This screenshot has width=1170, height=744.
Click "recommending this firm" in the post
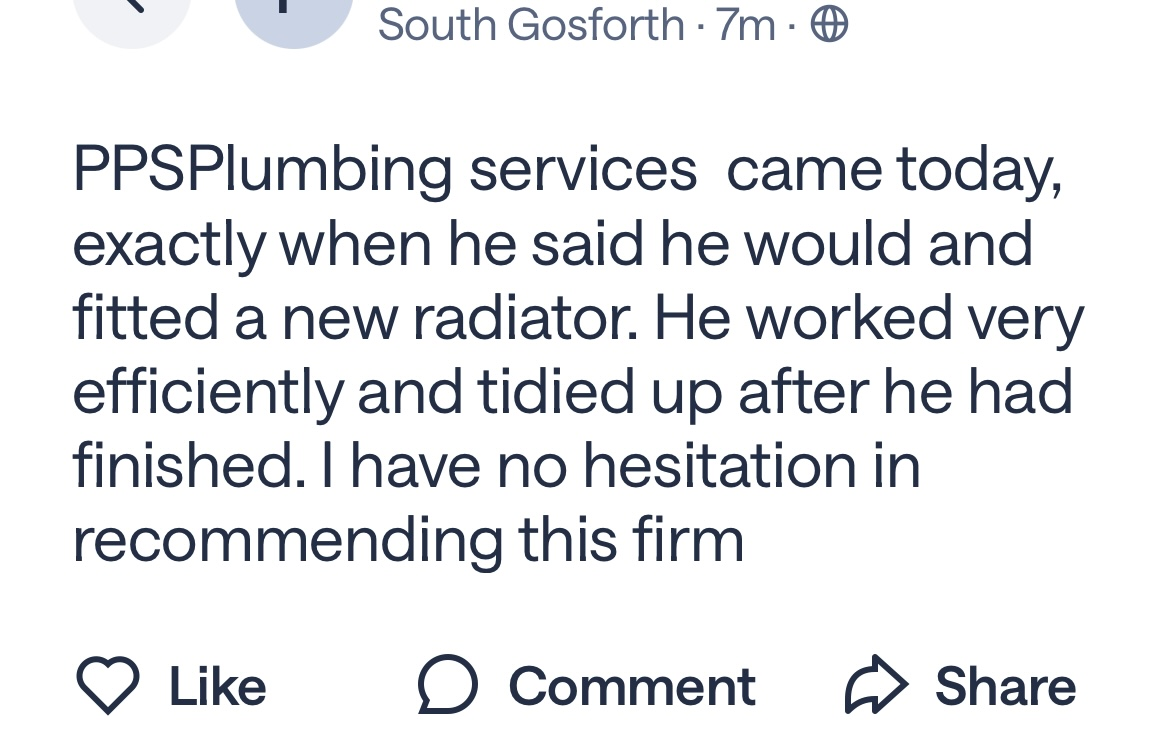(x=408, y=540)
